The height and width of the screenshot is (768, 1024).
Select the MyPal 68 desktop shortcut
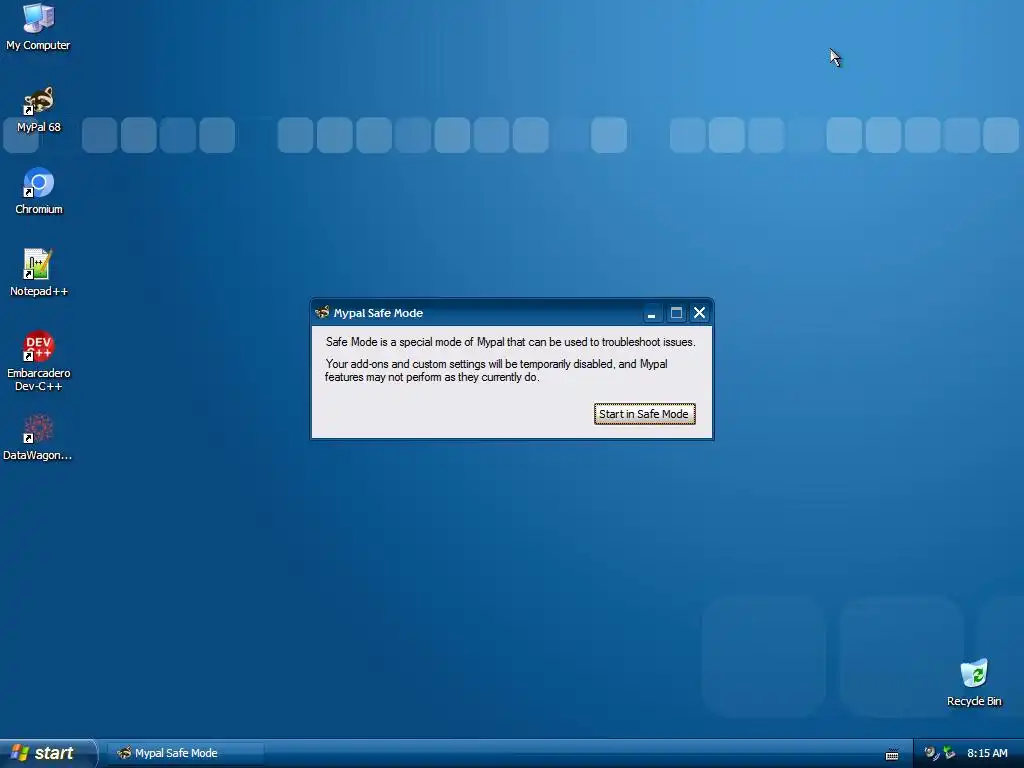[38, 110]
